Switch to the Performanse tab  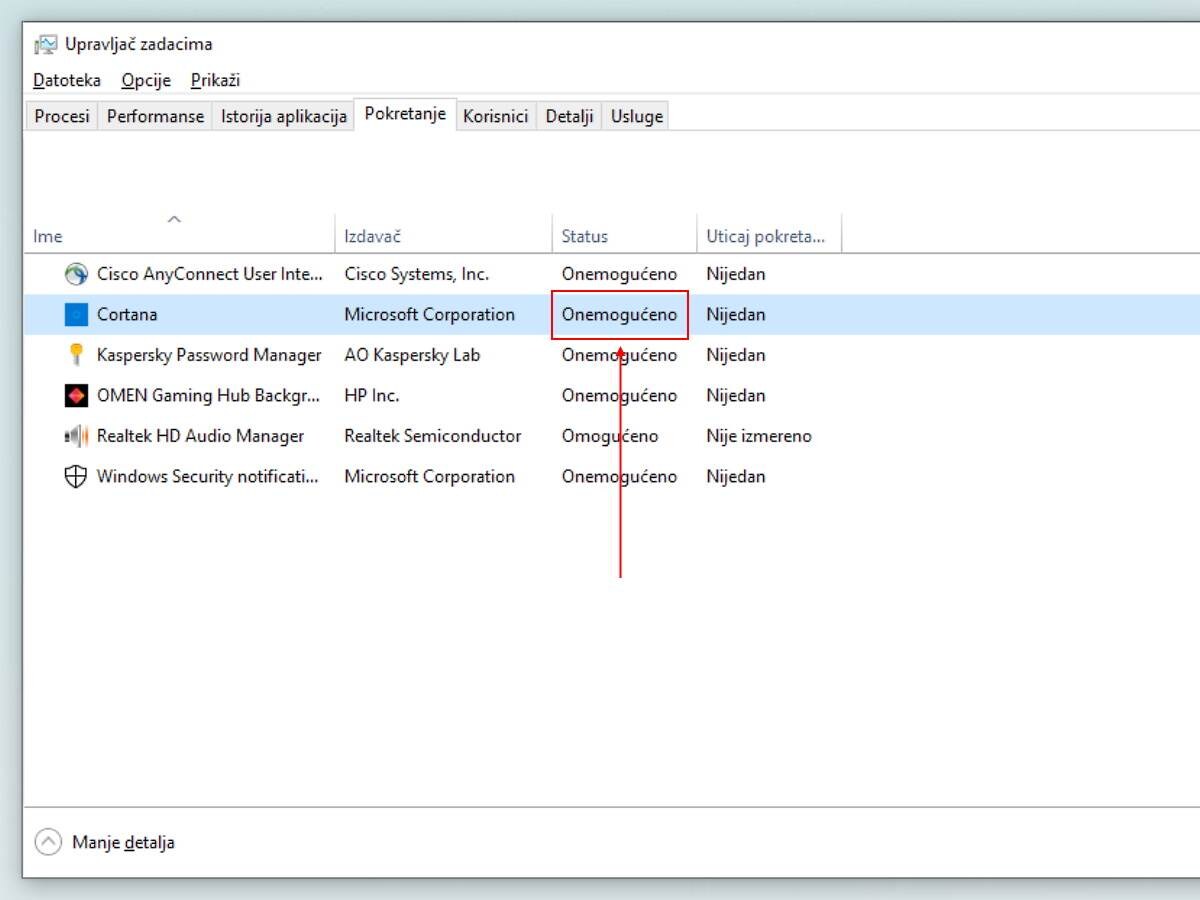click(x=154, y=115)
